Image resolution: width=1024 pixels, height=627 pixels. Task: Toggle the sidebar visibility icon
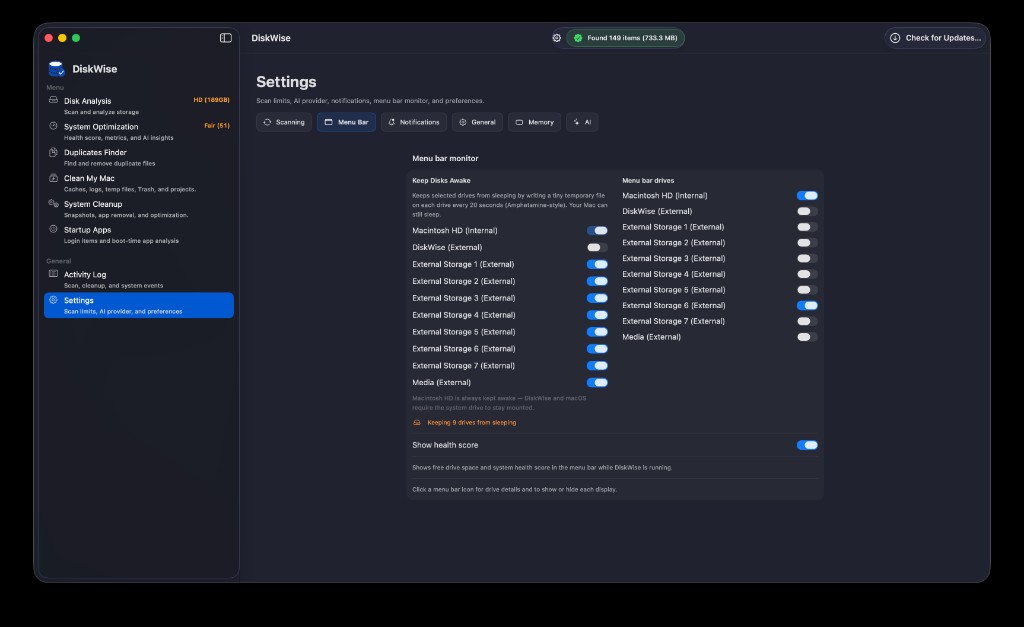pos(225,38)
